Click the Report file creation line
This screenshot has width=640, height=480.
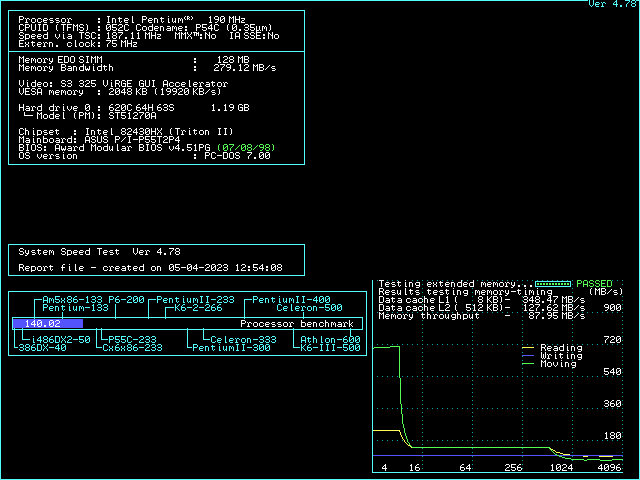[x=150, y=268]
